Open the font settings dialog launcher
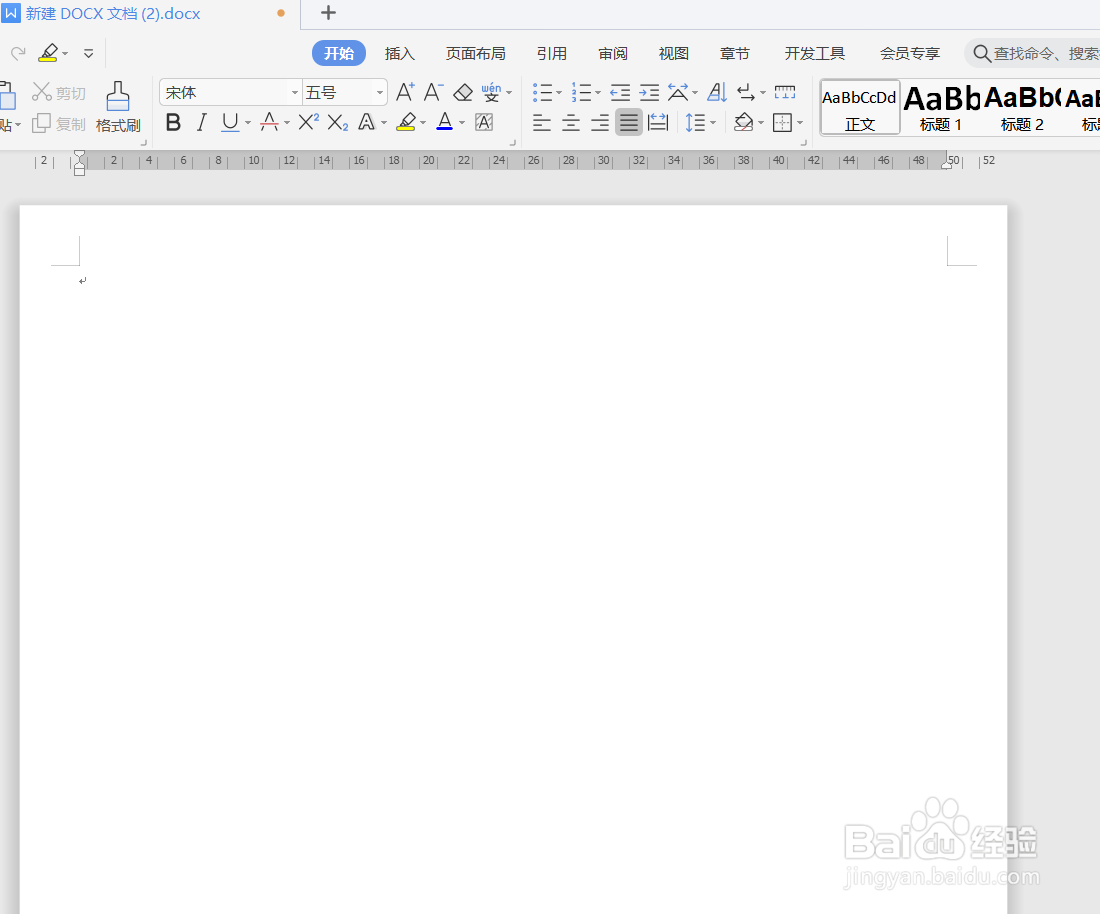The width and height of the screenshot is (1100, 914). 513,142
